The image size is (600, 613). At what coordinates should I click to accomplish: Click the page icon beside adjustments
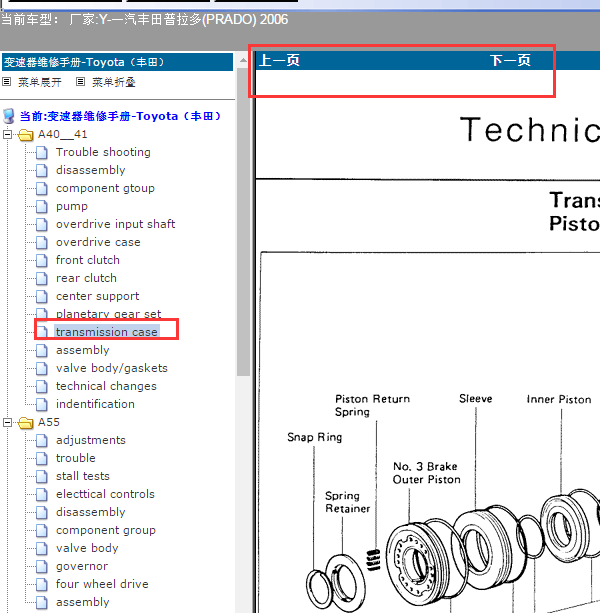[42, 440]
